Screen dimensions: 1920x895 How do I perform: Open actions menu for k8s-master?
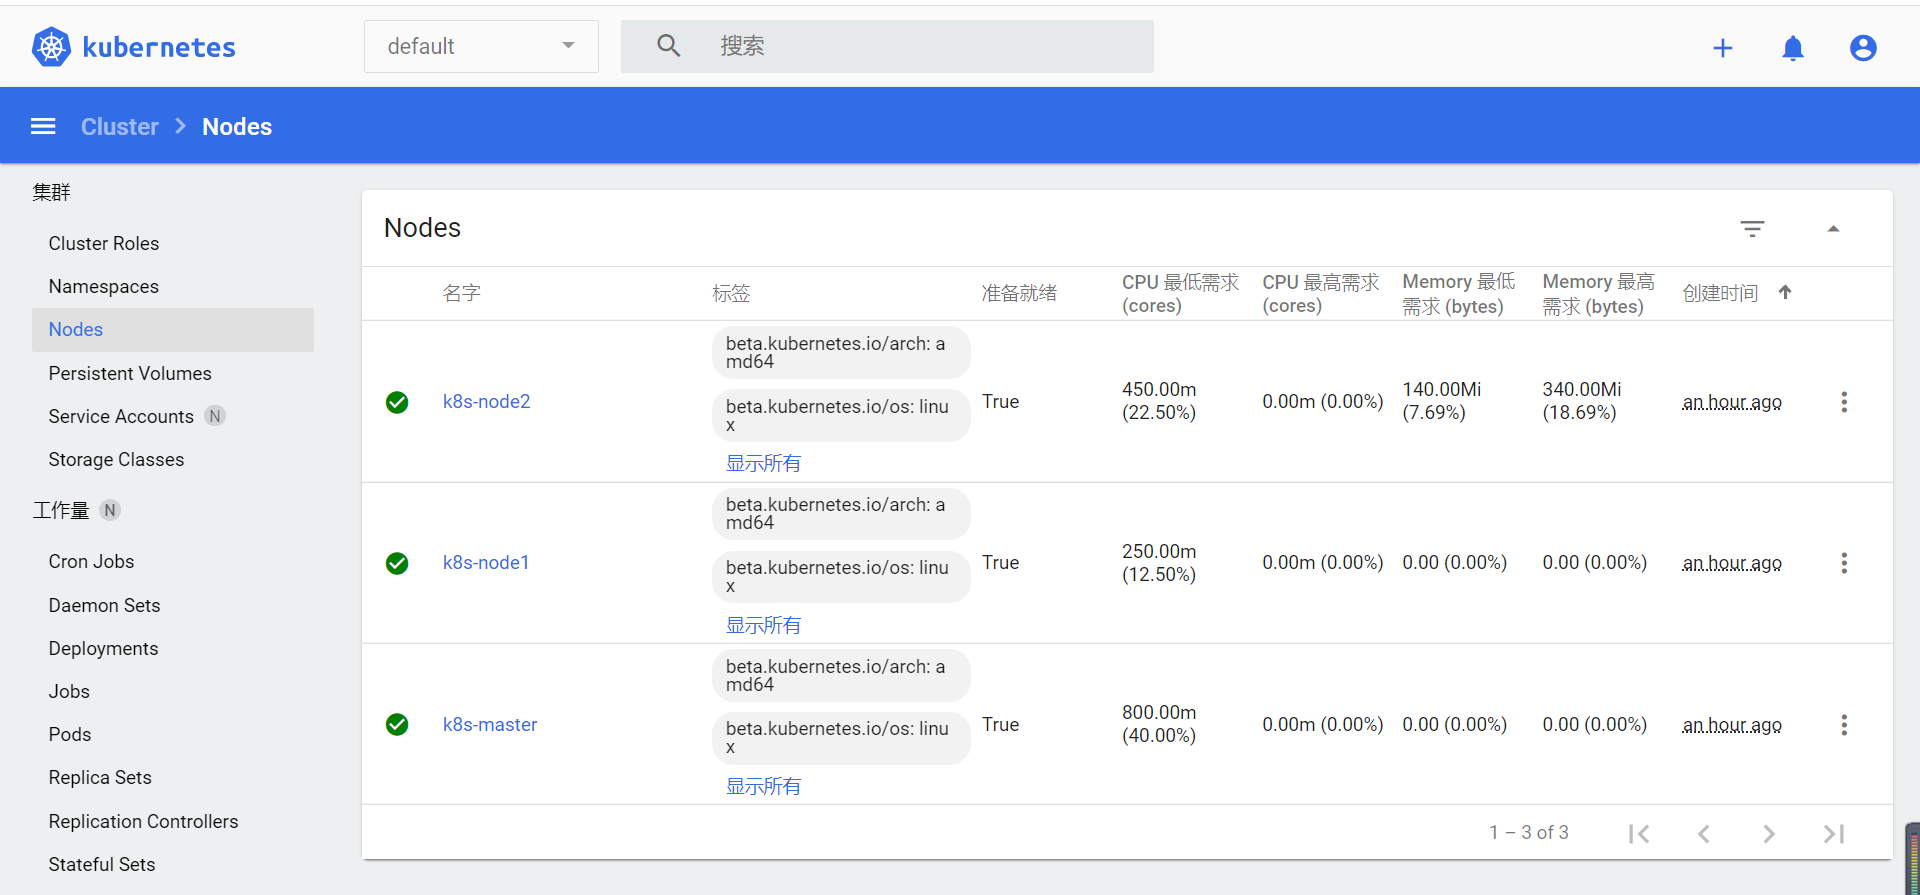[x=1843, y=725]
